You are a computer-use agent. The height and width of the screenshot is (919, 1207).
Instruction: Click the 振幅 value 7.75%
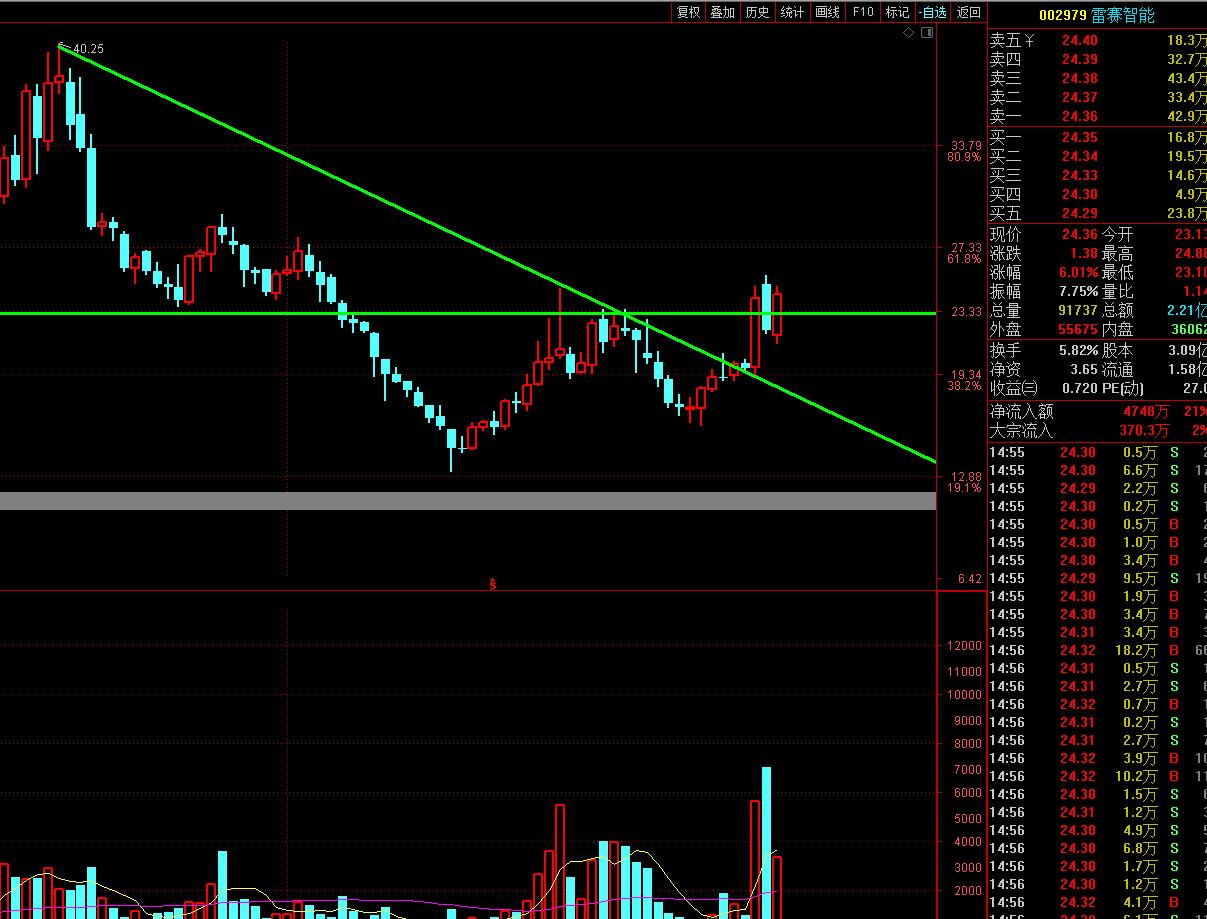coord(1077,292)
